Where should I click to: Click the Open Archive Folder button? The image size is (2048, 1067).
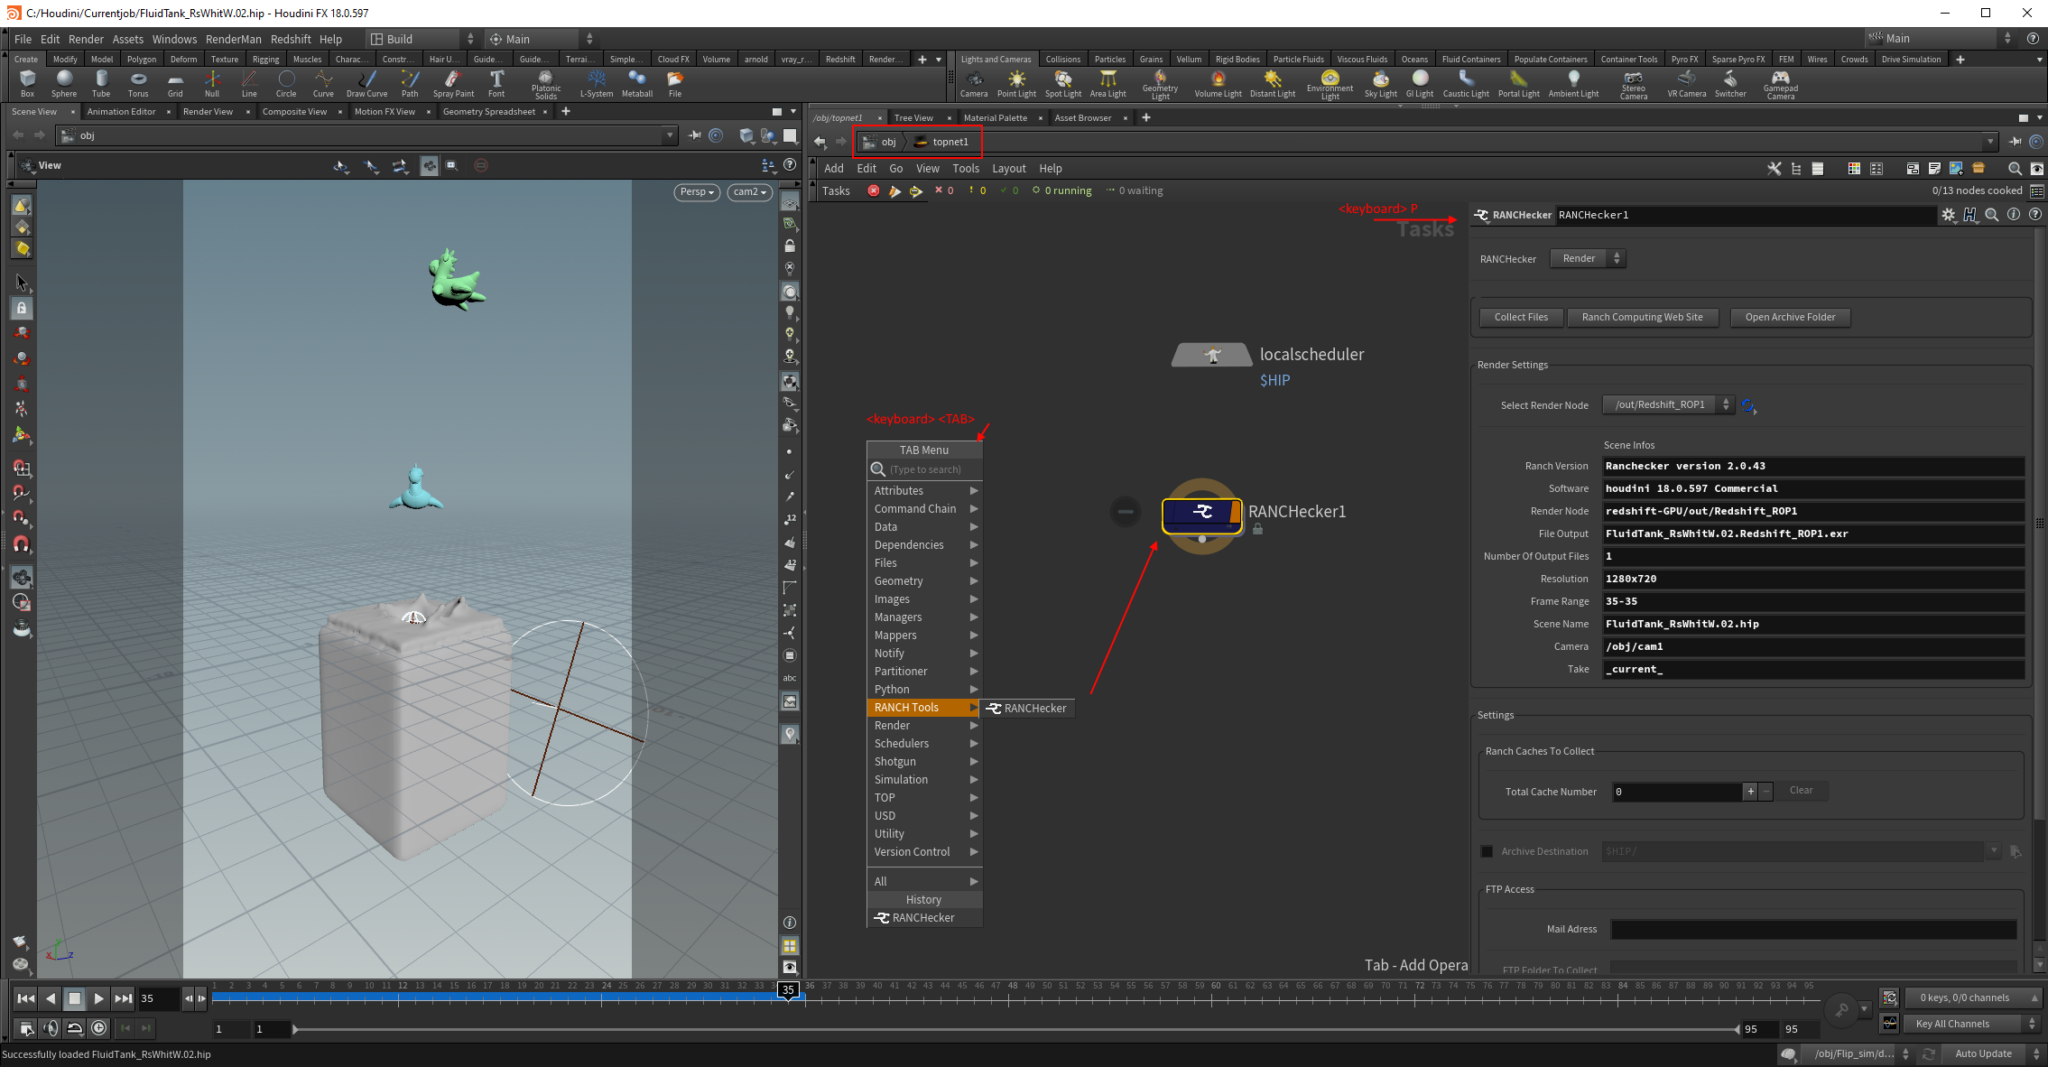[x=1789, y=317]
